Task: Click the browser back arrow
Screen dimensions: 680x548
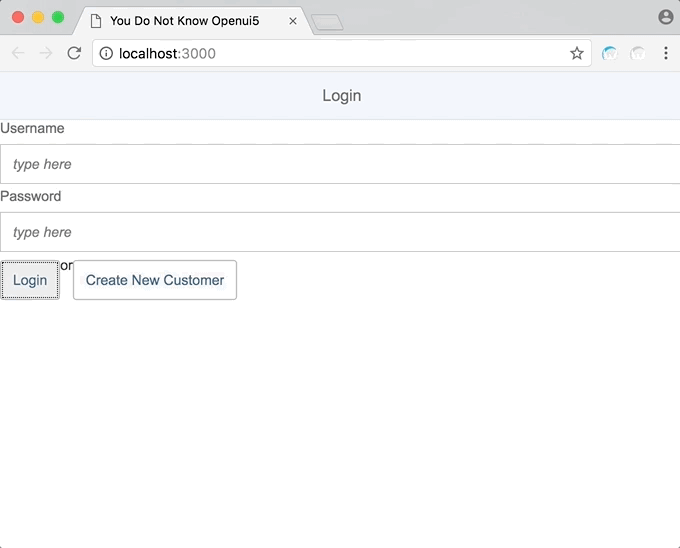Action: pyautogui.click(x=18, y=53)
